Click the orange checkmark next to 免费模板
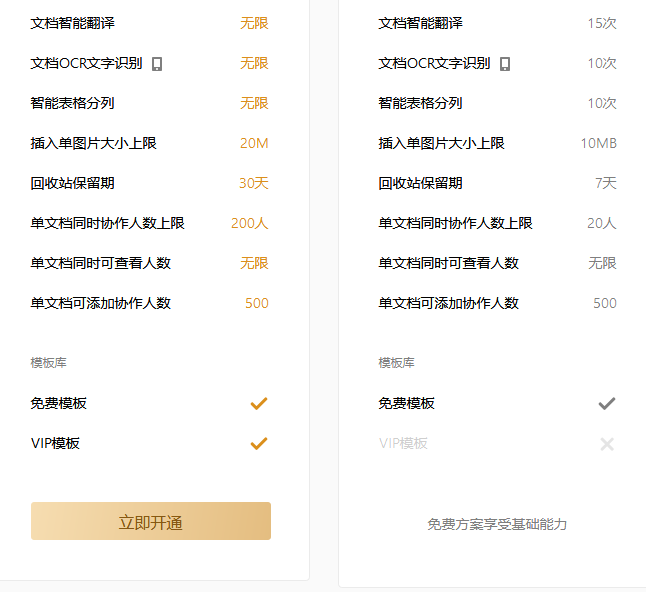 (259, 403)
